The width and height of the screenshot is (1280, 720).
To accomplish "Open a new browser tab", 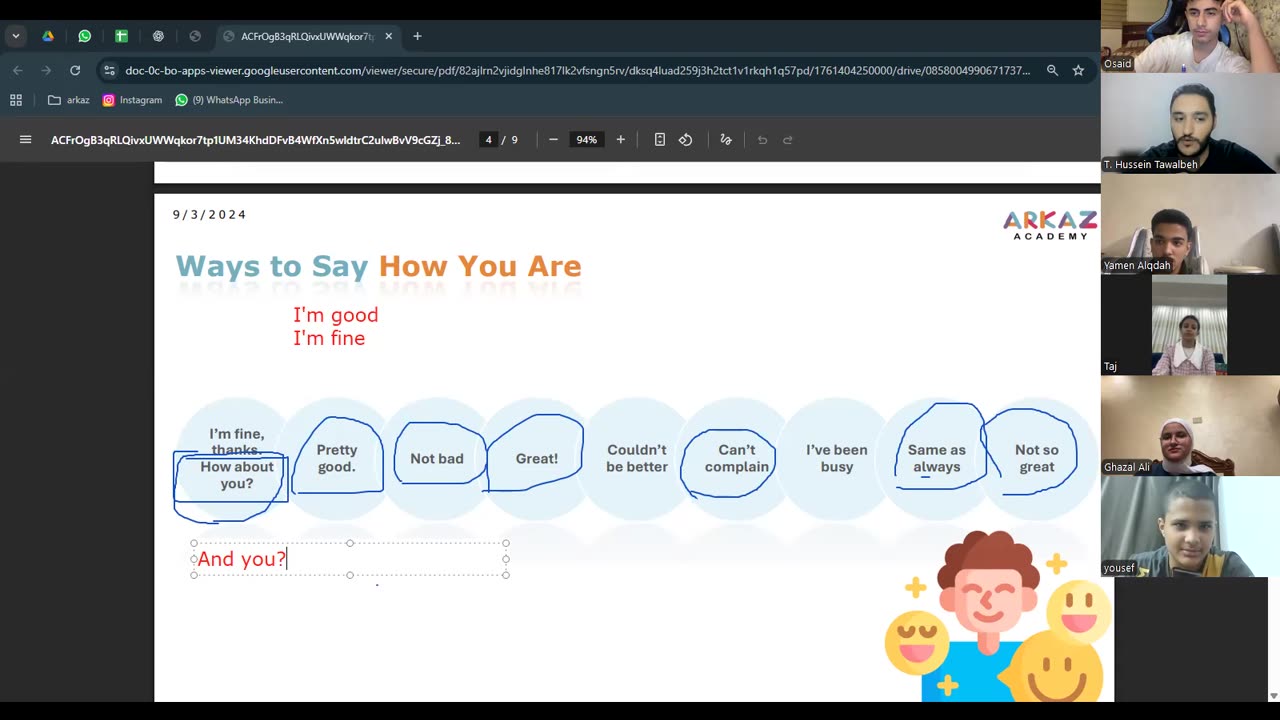I will tap(417, 36).
